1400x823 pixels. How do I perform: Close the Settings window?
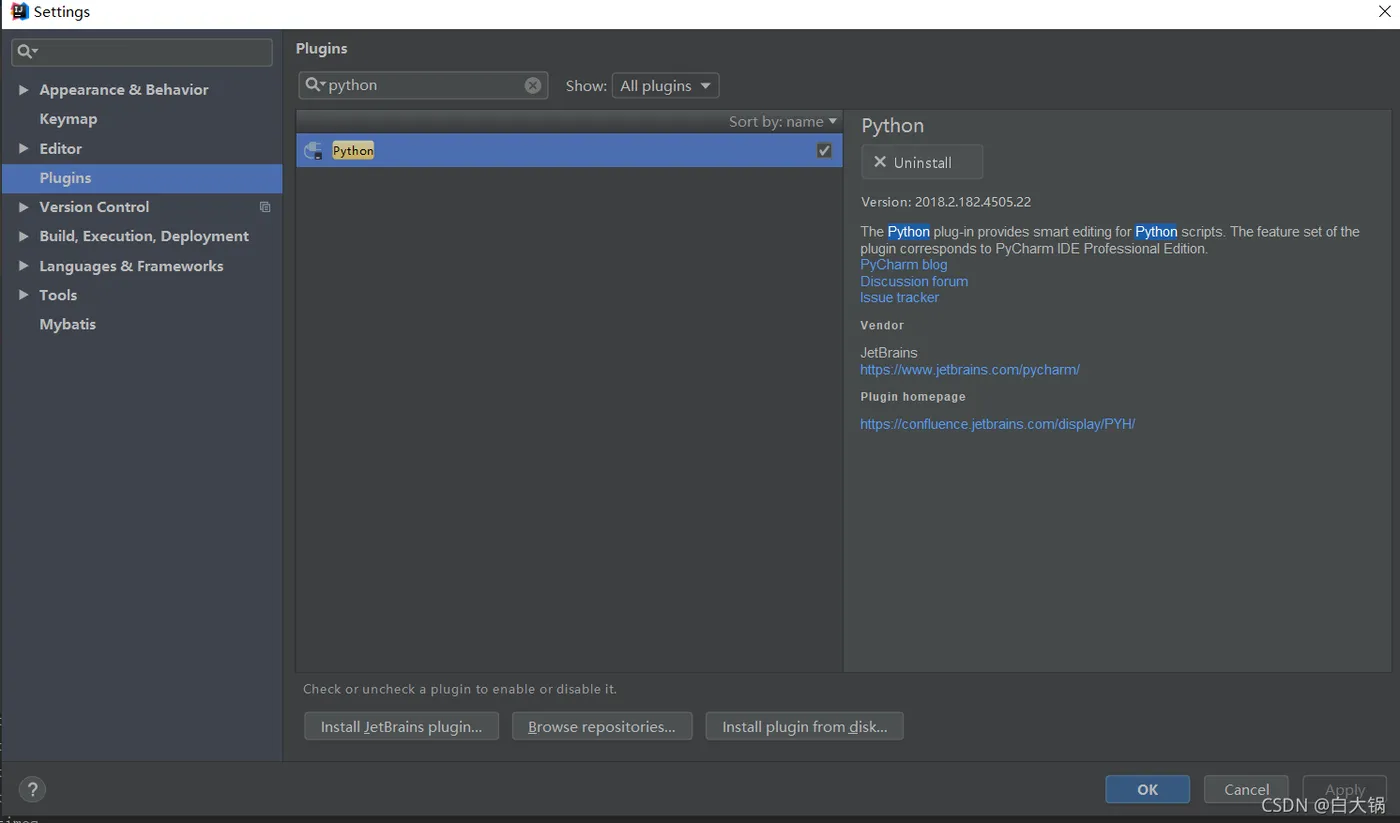click(1383, 12)
